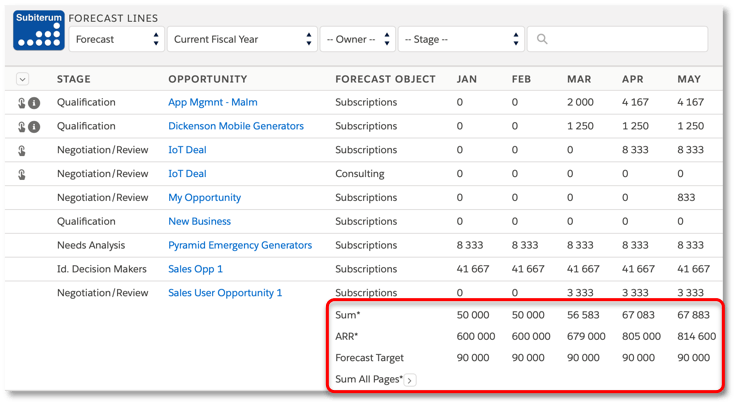Screen dimensions: 735x404
Task: Click MAR value 1 250 for Dickenson
Action: click(580, 126)
